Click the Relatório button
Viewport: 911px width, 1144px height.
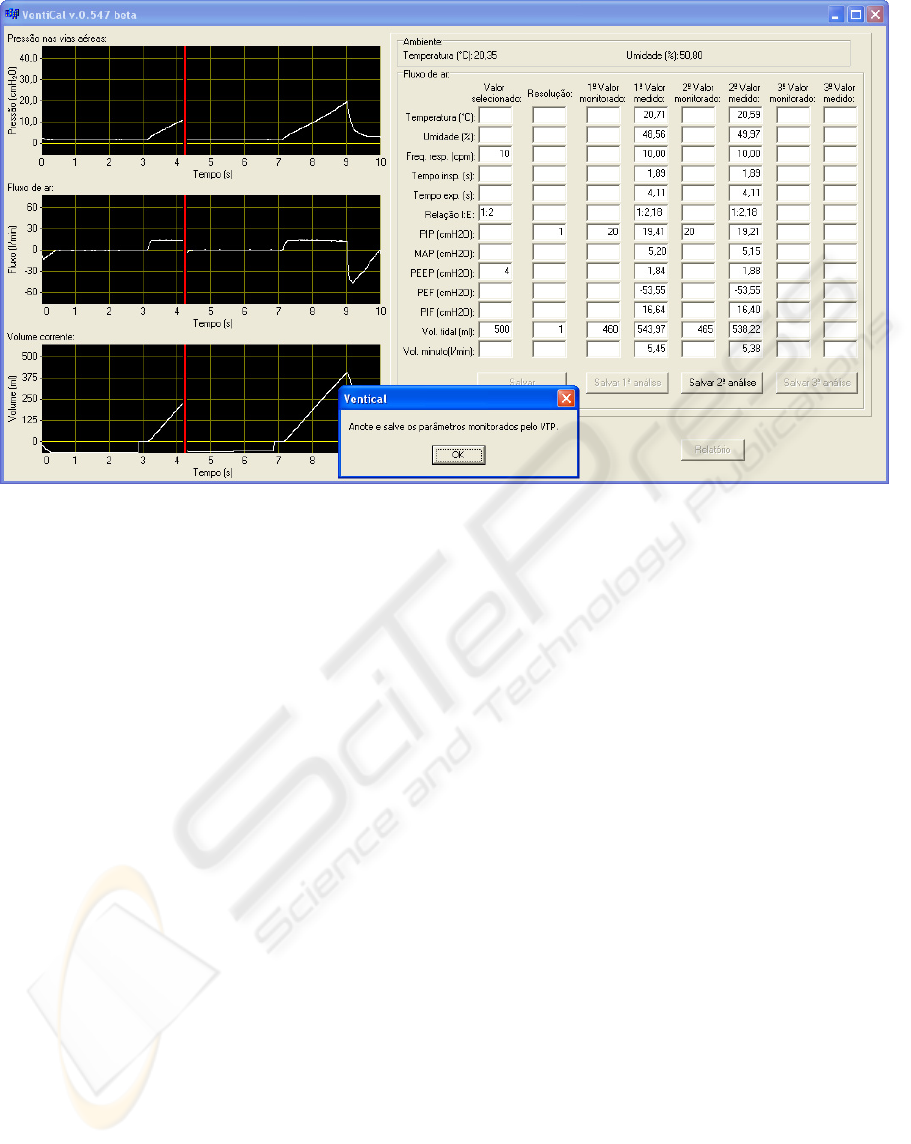coord(713,450)
